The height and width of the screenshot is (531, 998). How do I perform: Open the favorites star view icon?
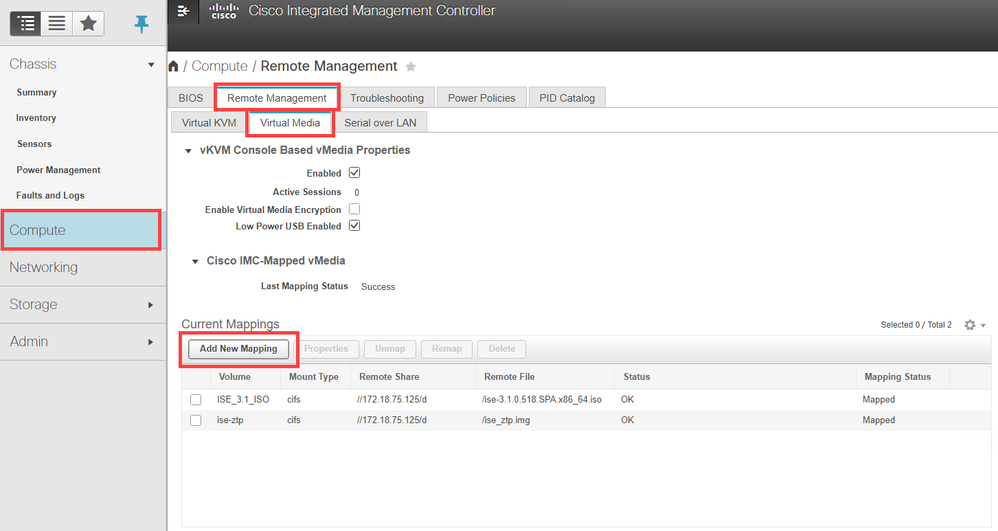[x=88, y=24]
